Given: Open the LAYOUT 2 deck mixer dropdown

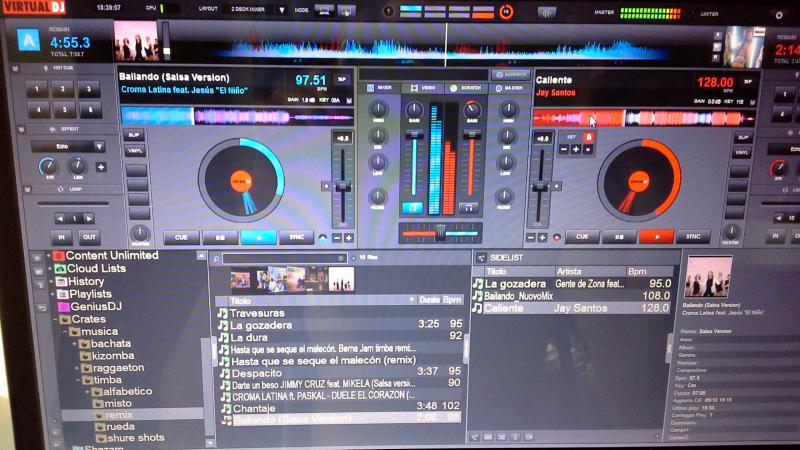Looking at the screenshot, I should click(x=282, y=10).
